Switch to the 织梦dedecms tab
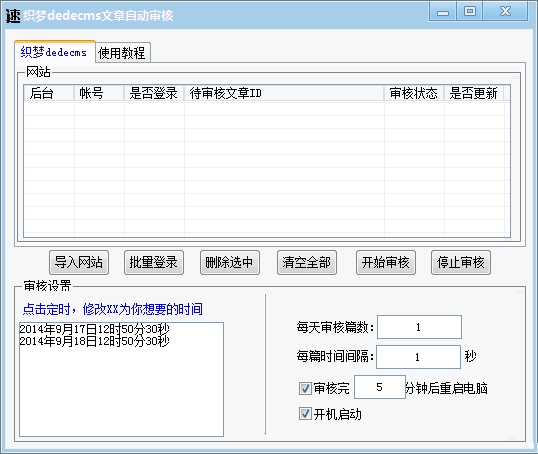Screen dimensions: 538x454 point(55,52)
